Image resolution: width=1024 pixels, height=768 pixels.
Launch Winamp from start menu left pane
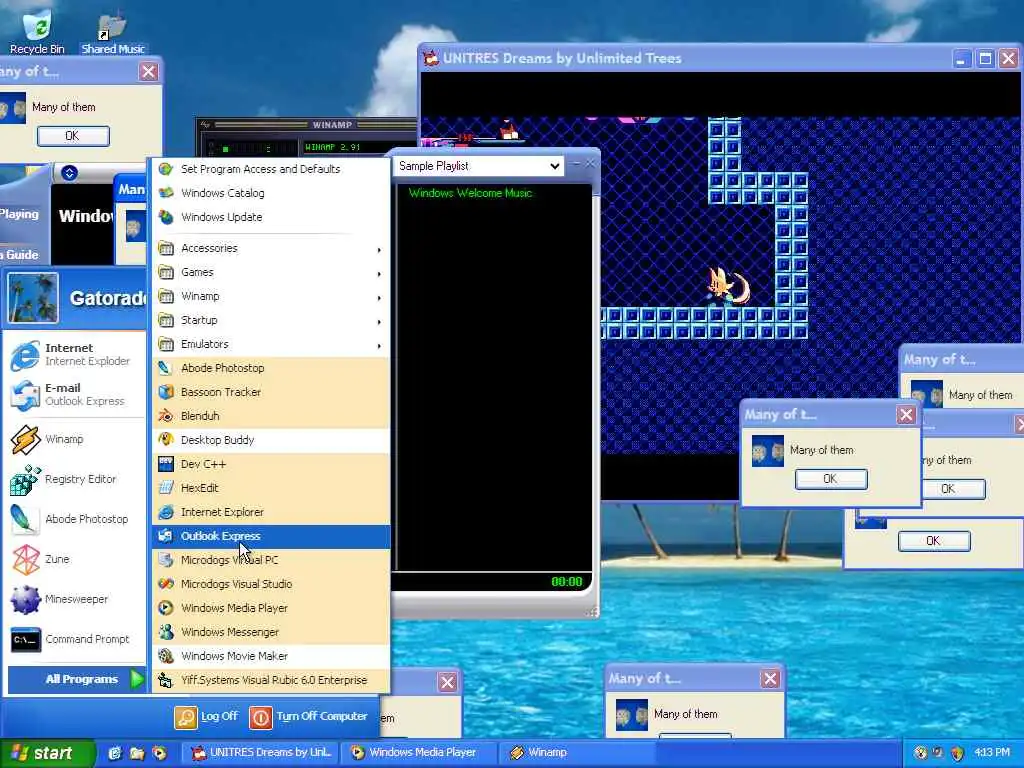coord(75,439)
